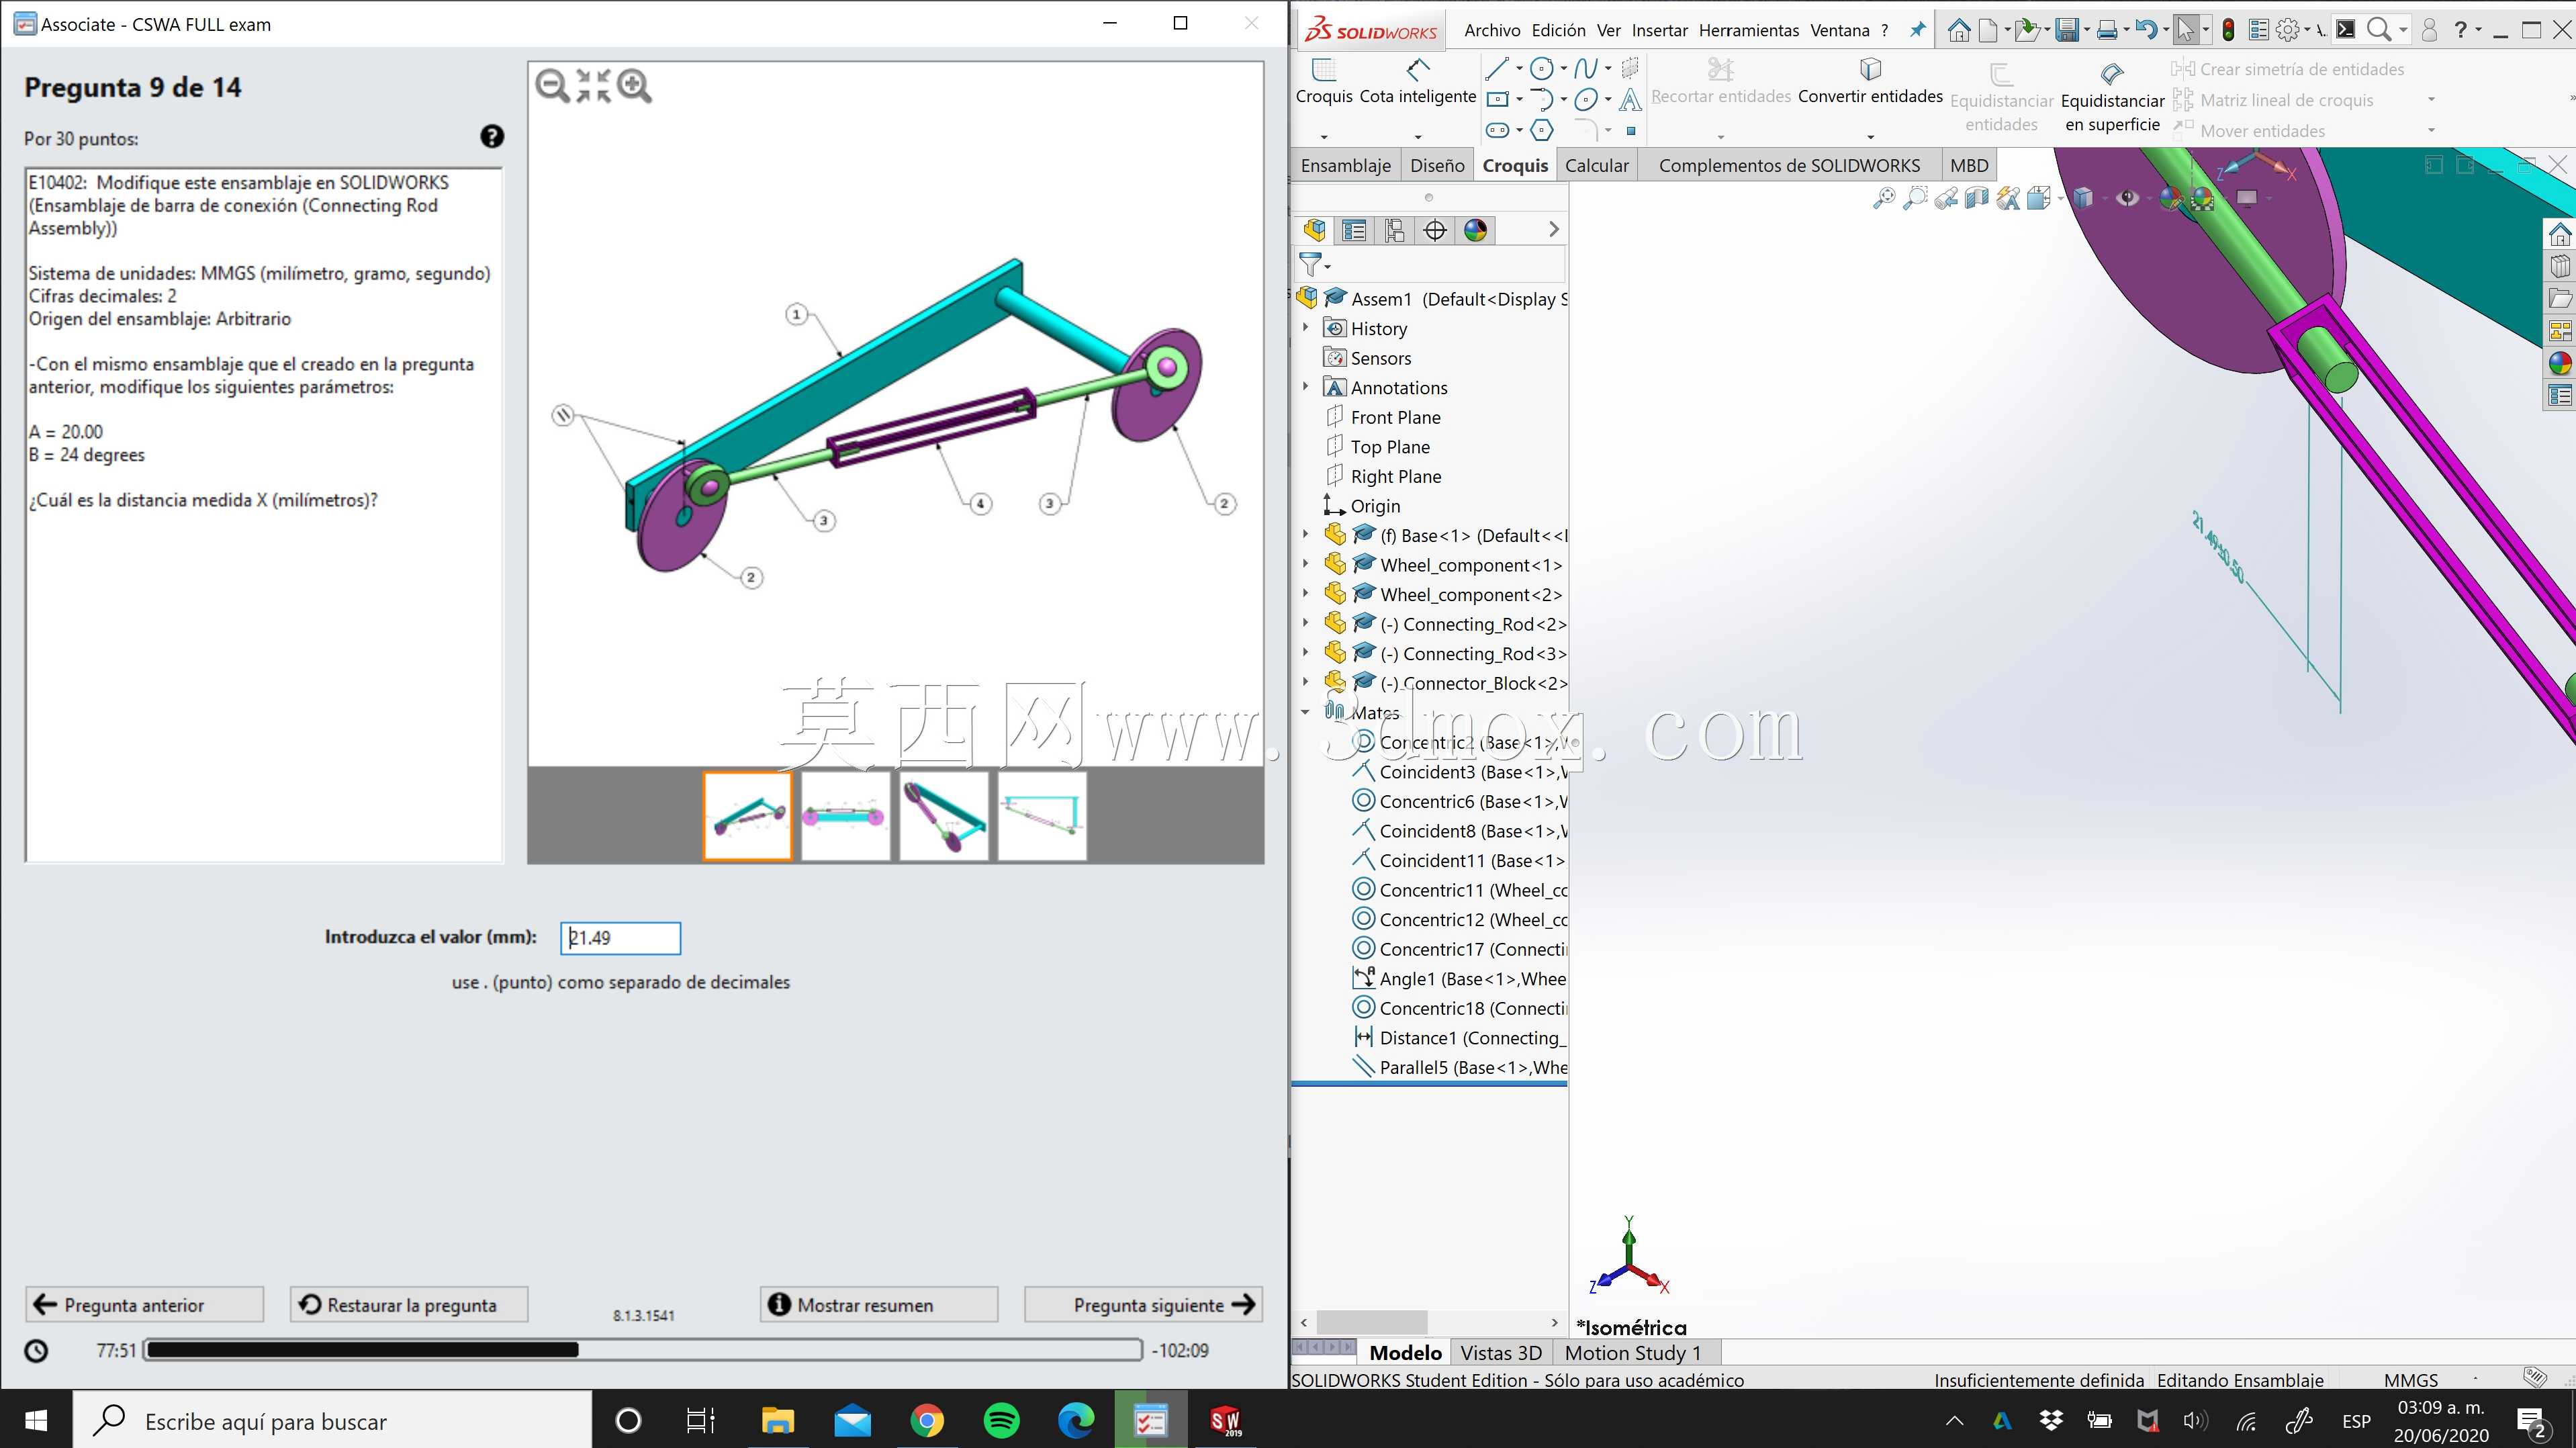The height and width of the screenshot is (1448, 2576).
Task: Open the Insertar menu
Action: (x=1659, y=30)
